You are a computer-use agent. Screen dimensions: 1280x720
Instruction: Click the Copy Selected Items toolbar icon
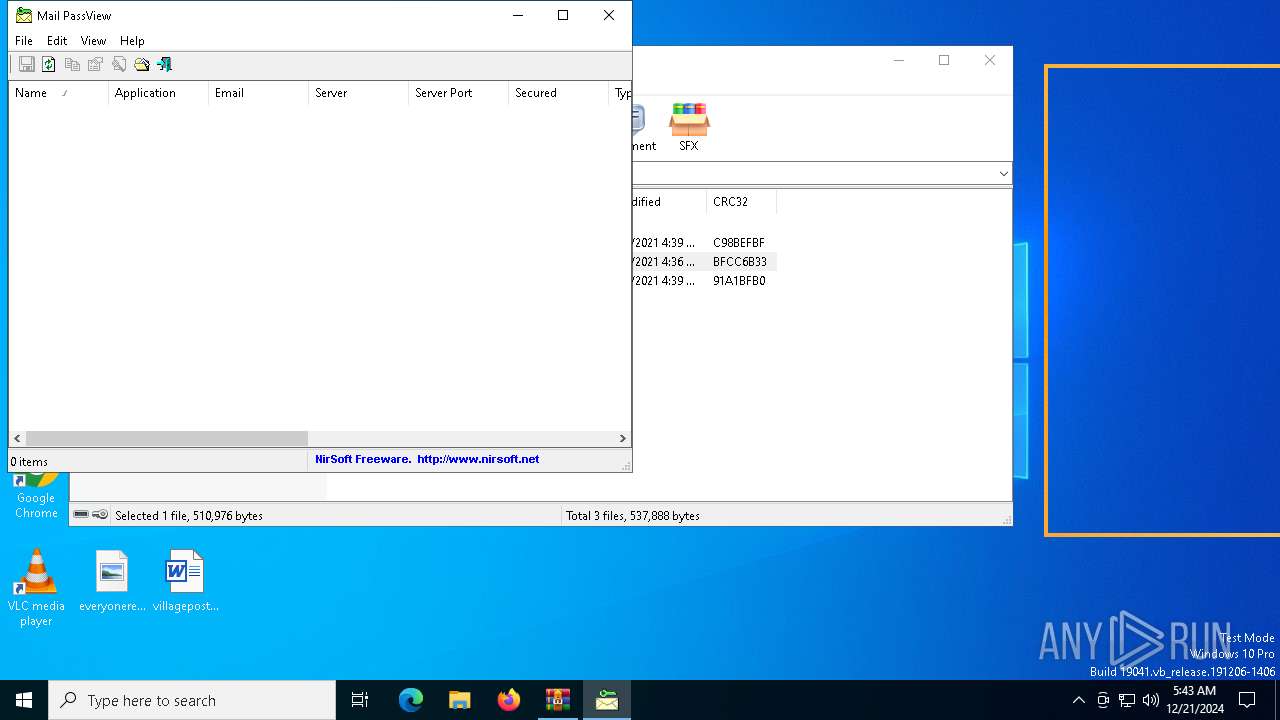coord(72,64)
